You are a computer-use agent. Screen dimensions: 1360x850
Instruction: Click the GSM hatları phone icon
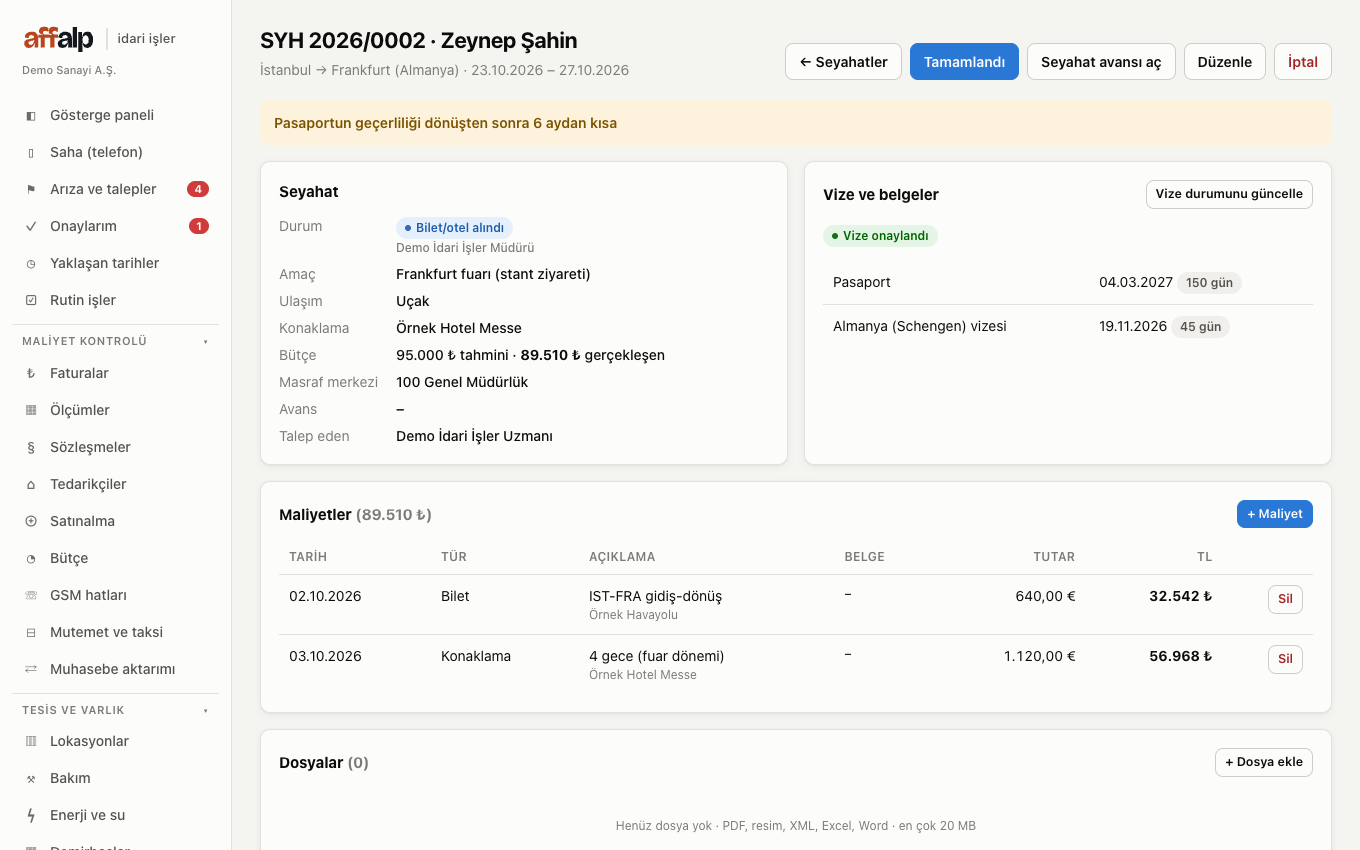(x=31, y=595)
